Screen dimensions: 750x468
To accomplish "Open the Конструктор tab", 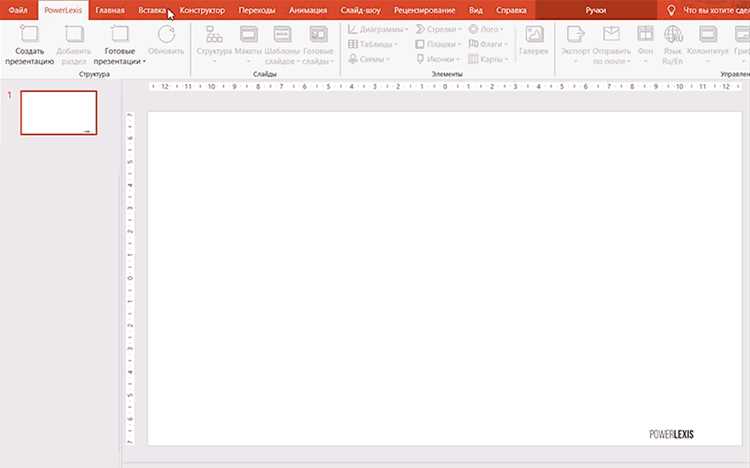I will [x=202, y=10].
